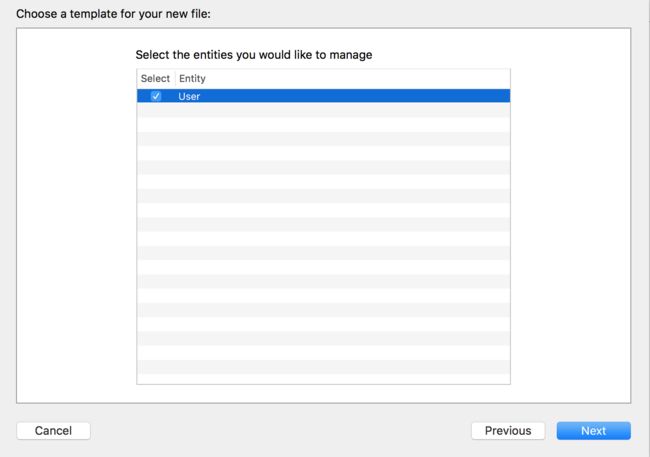
Task: Click the Select column header
Action: (155, 78)
